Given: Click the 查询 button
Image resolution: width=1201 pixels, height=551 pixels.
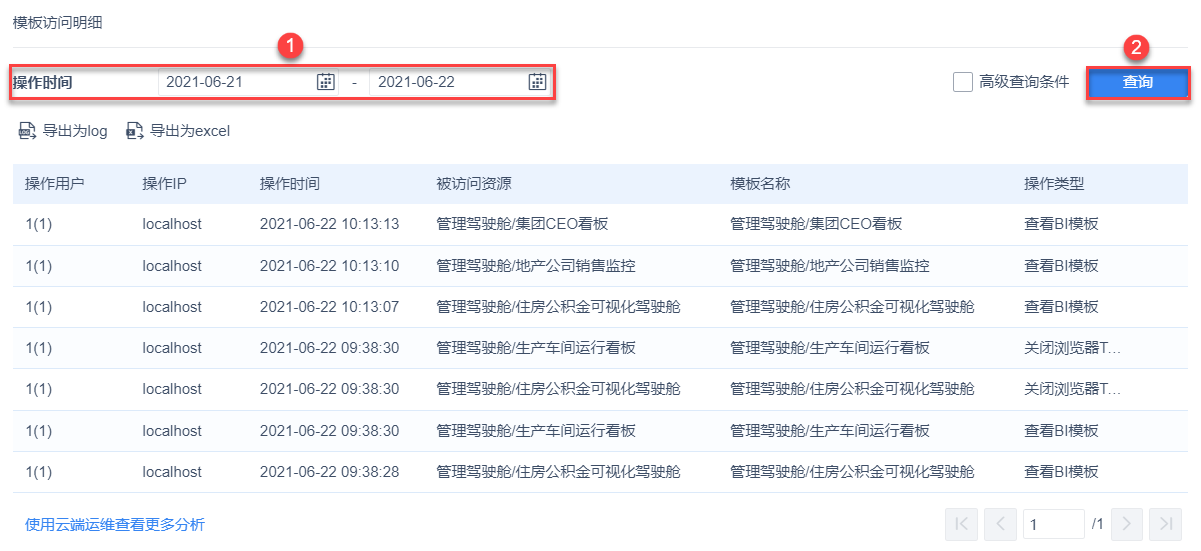Looking at the screenshot, I should tap(1138, 83).
